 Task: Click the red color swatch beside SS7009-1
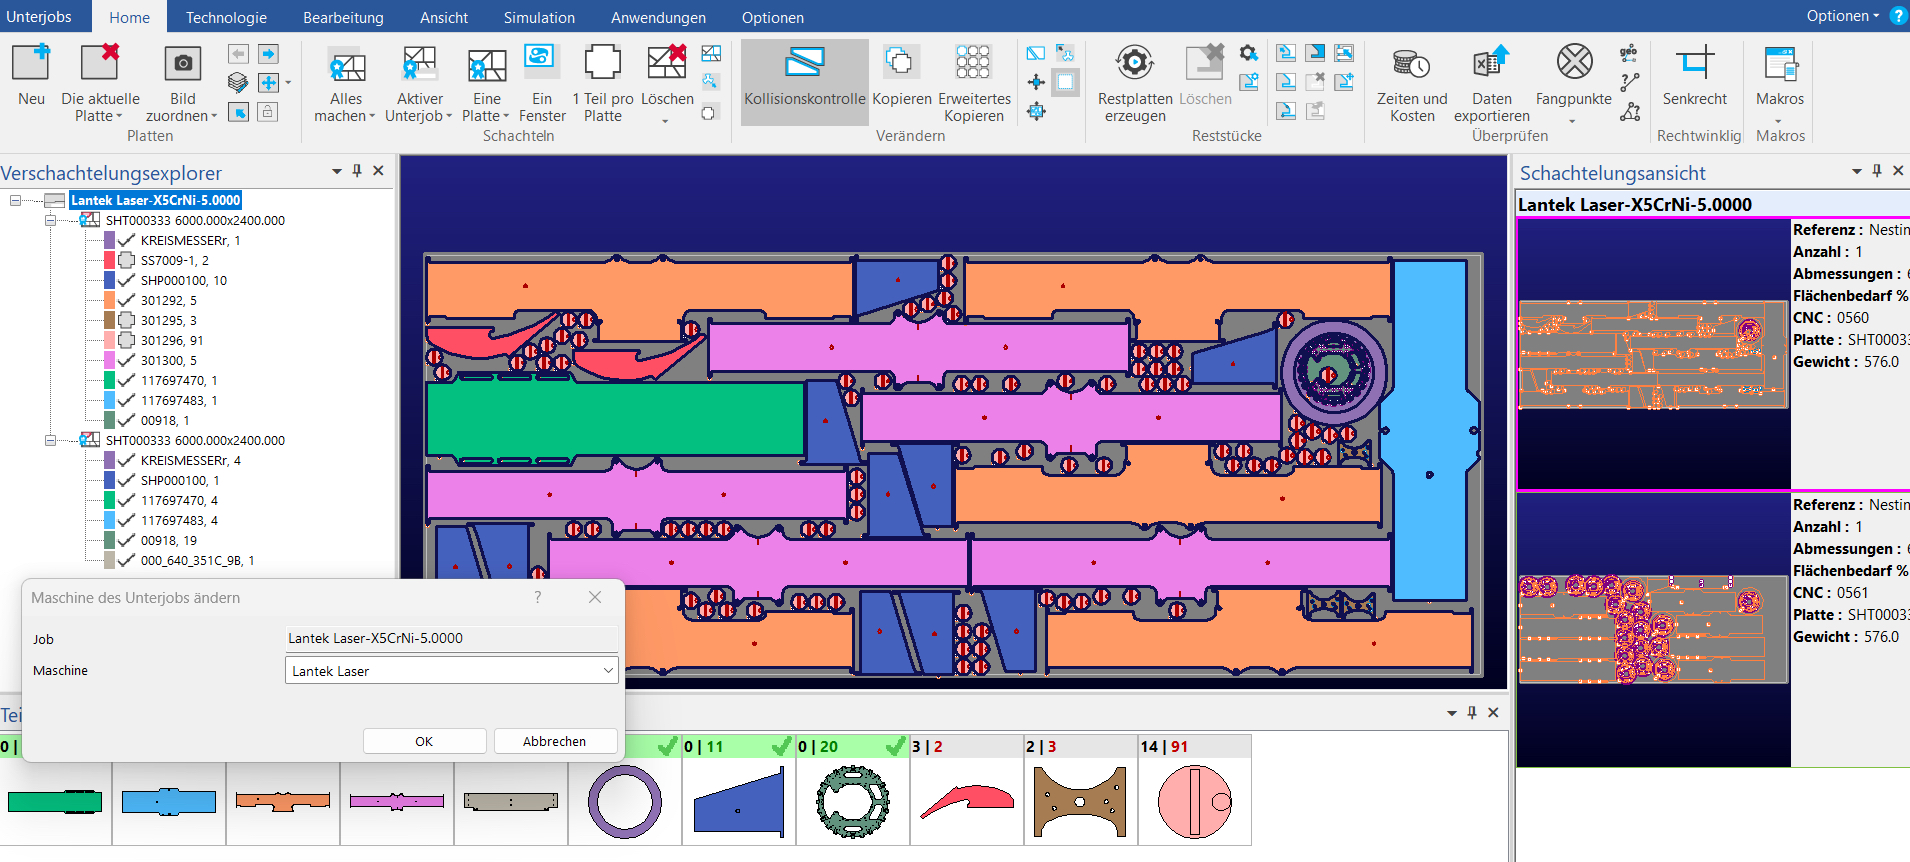(110, 260)
